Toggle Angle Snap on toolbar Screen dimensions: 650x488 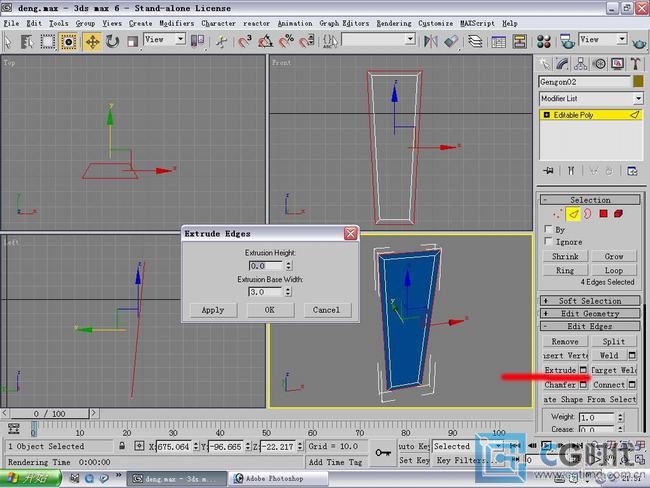(x=265, y=41)
